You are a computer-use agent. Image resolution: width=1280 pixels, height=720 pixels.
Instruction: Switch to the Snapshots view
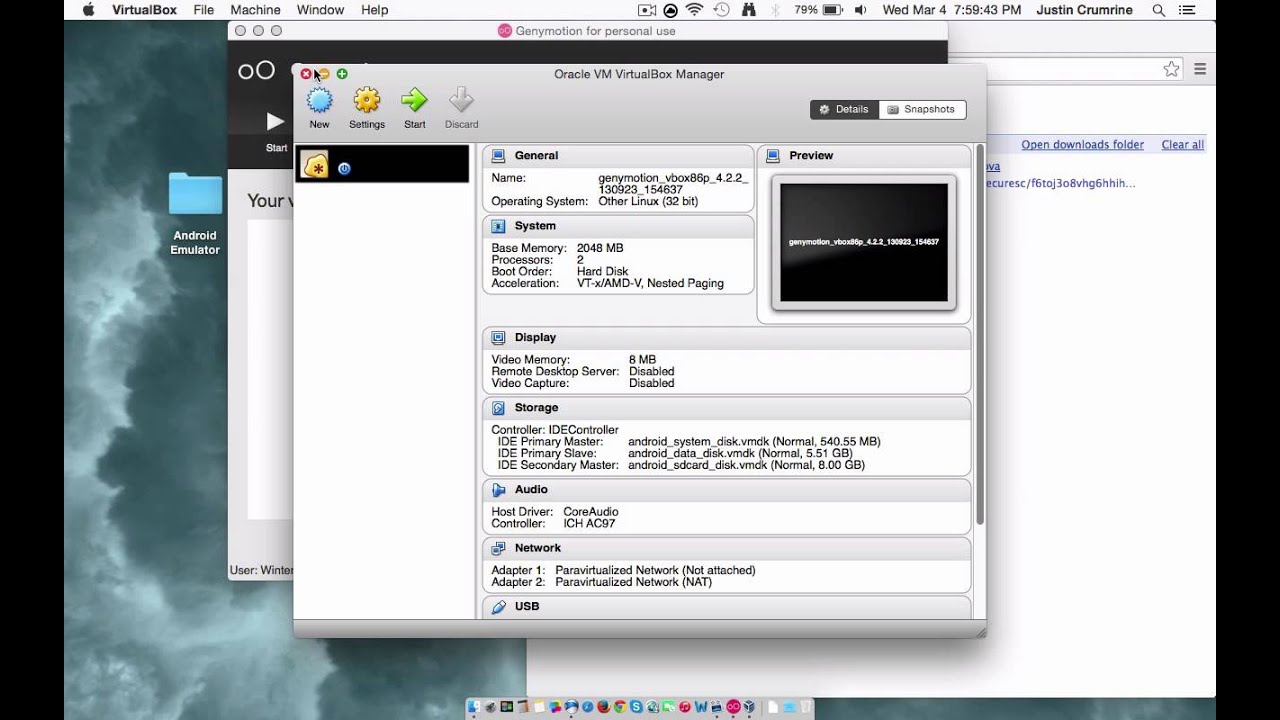coord(922,109)
